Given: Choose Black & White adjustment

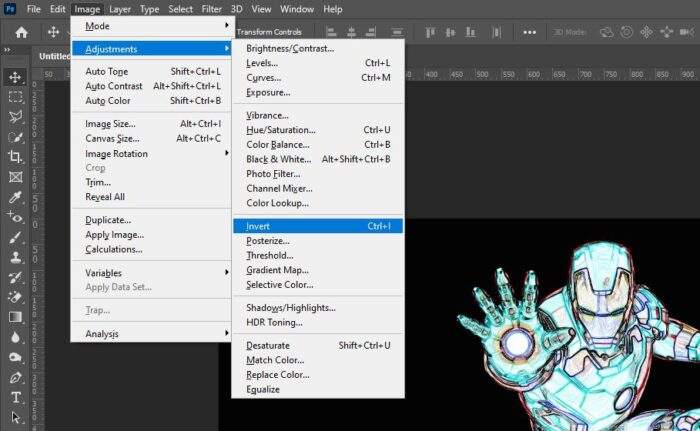Looking at the screenshot, I should tap(318, 159).
